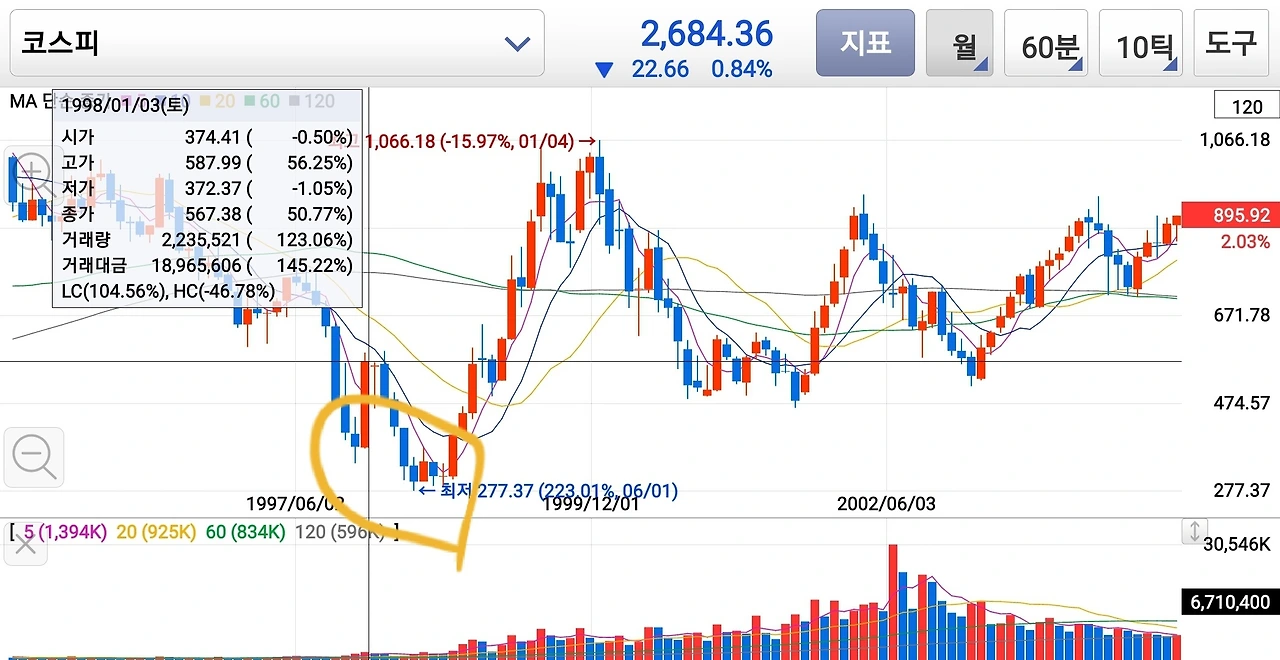Viewport: 1280px width, 660px height.
Task: Close the volume panel with X icon
Action: click(25, 545)
